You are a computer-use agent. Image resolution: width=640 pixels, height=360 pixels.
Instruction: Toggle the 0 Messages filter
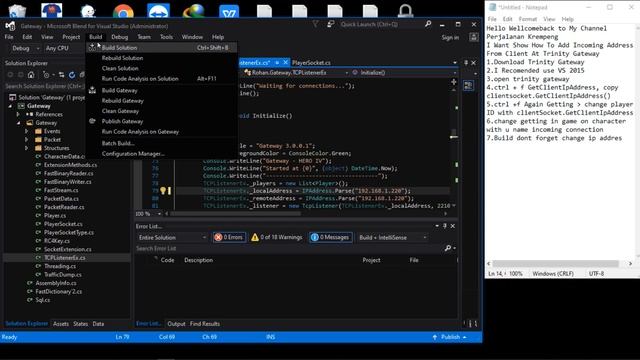[331, 237]
